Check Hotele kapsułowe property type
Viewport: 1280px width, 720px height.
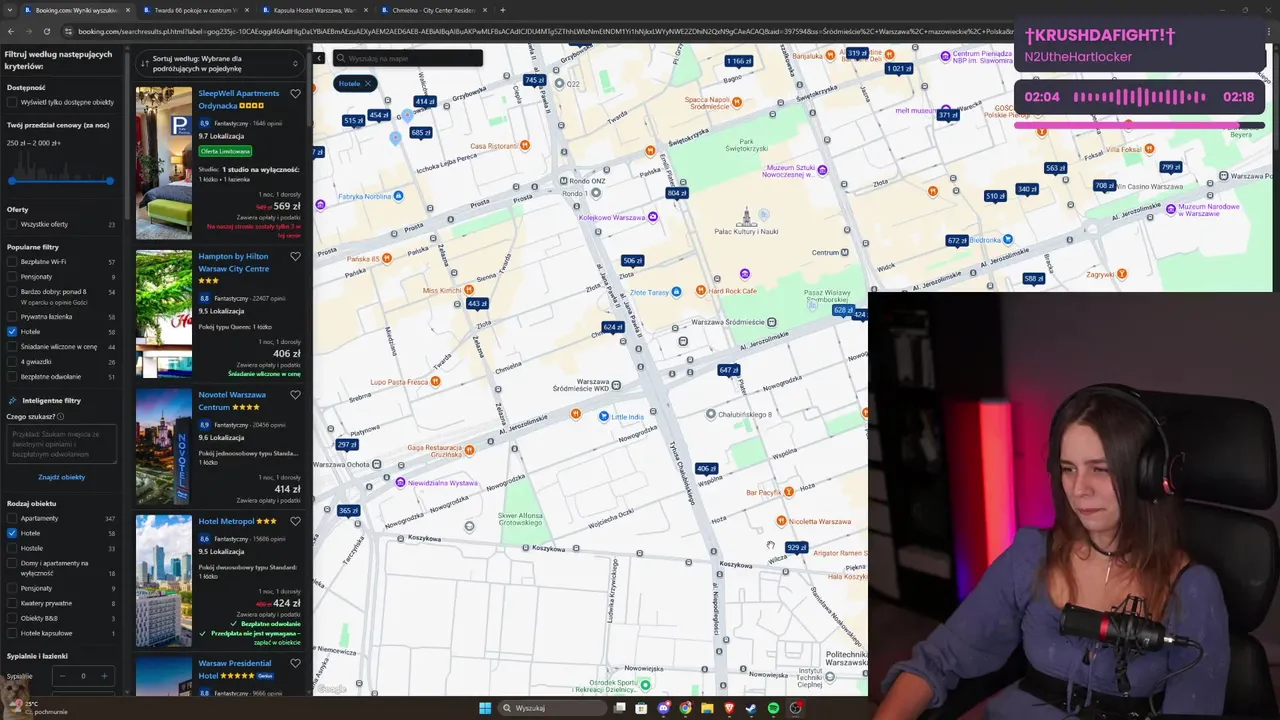pos(12,633)
